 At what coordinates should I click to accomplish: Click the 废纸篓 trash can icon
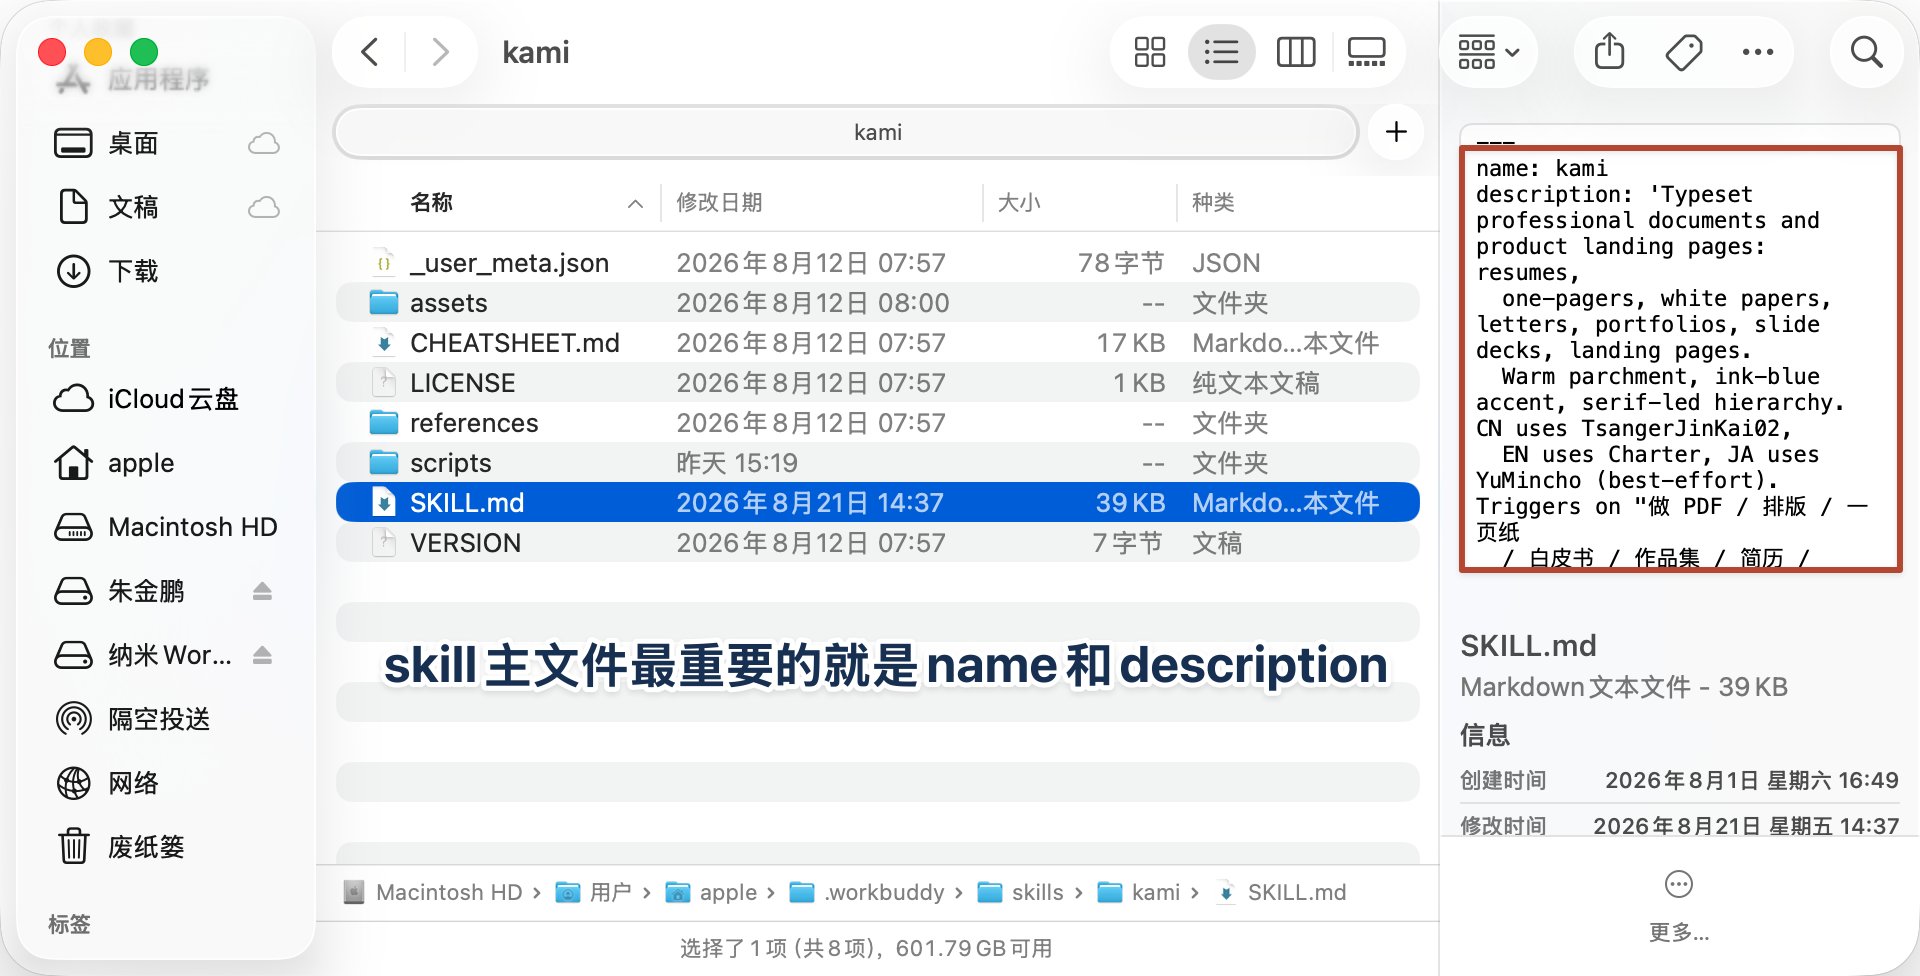click(73, 846)
